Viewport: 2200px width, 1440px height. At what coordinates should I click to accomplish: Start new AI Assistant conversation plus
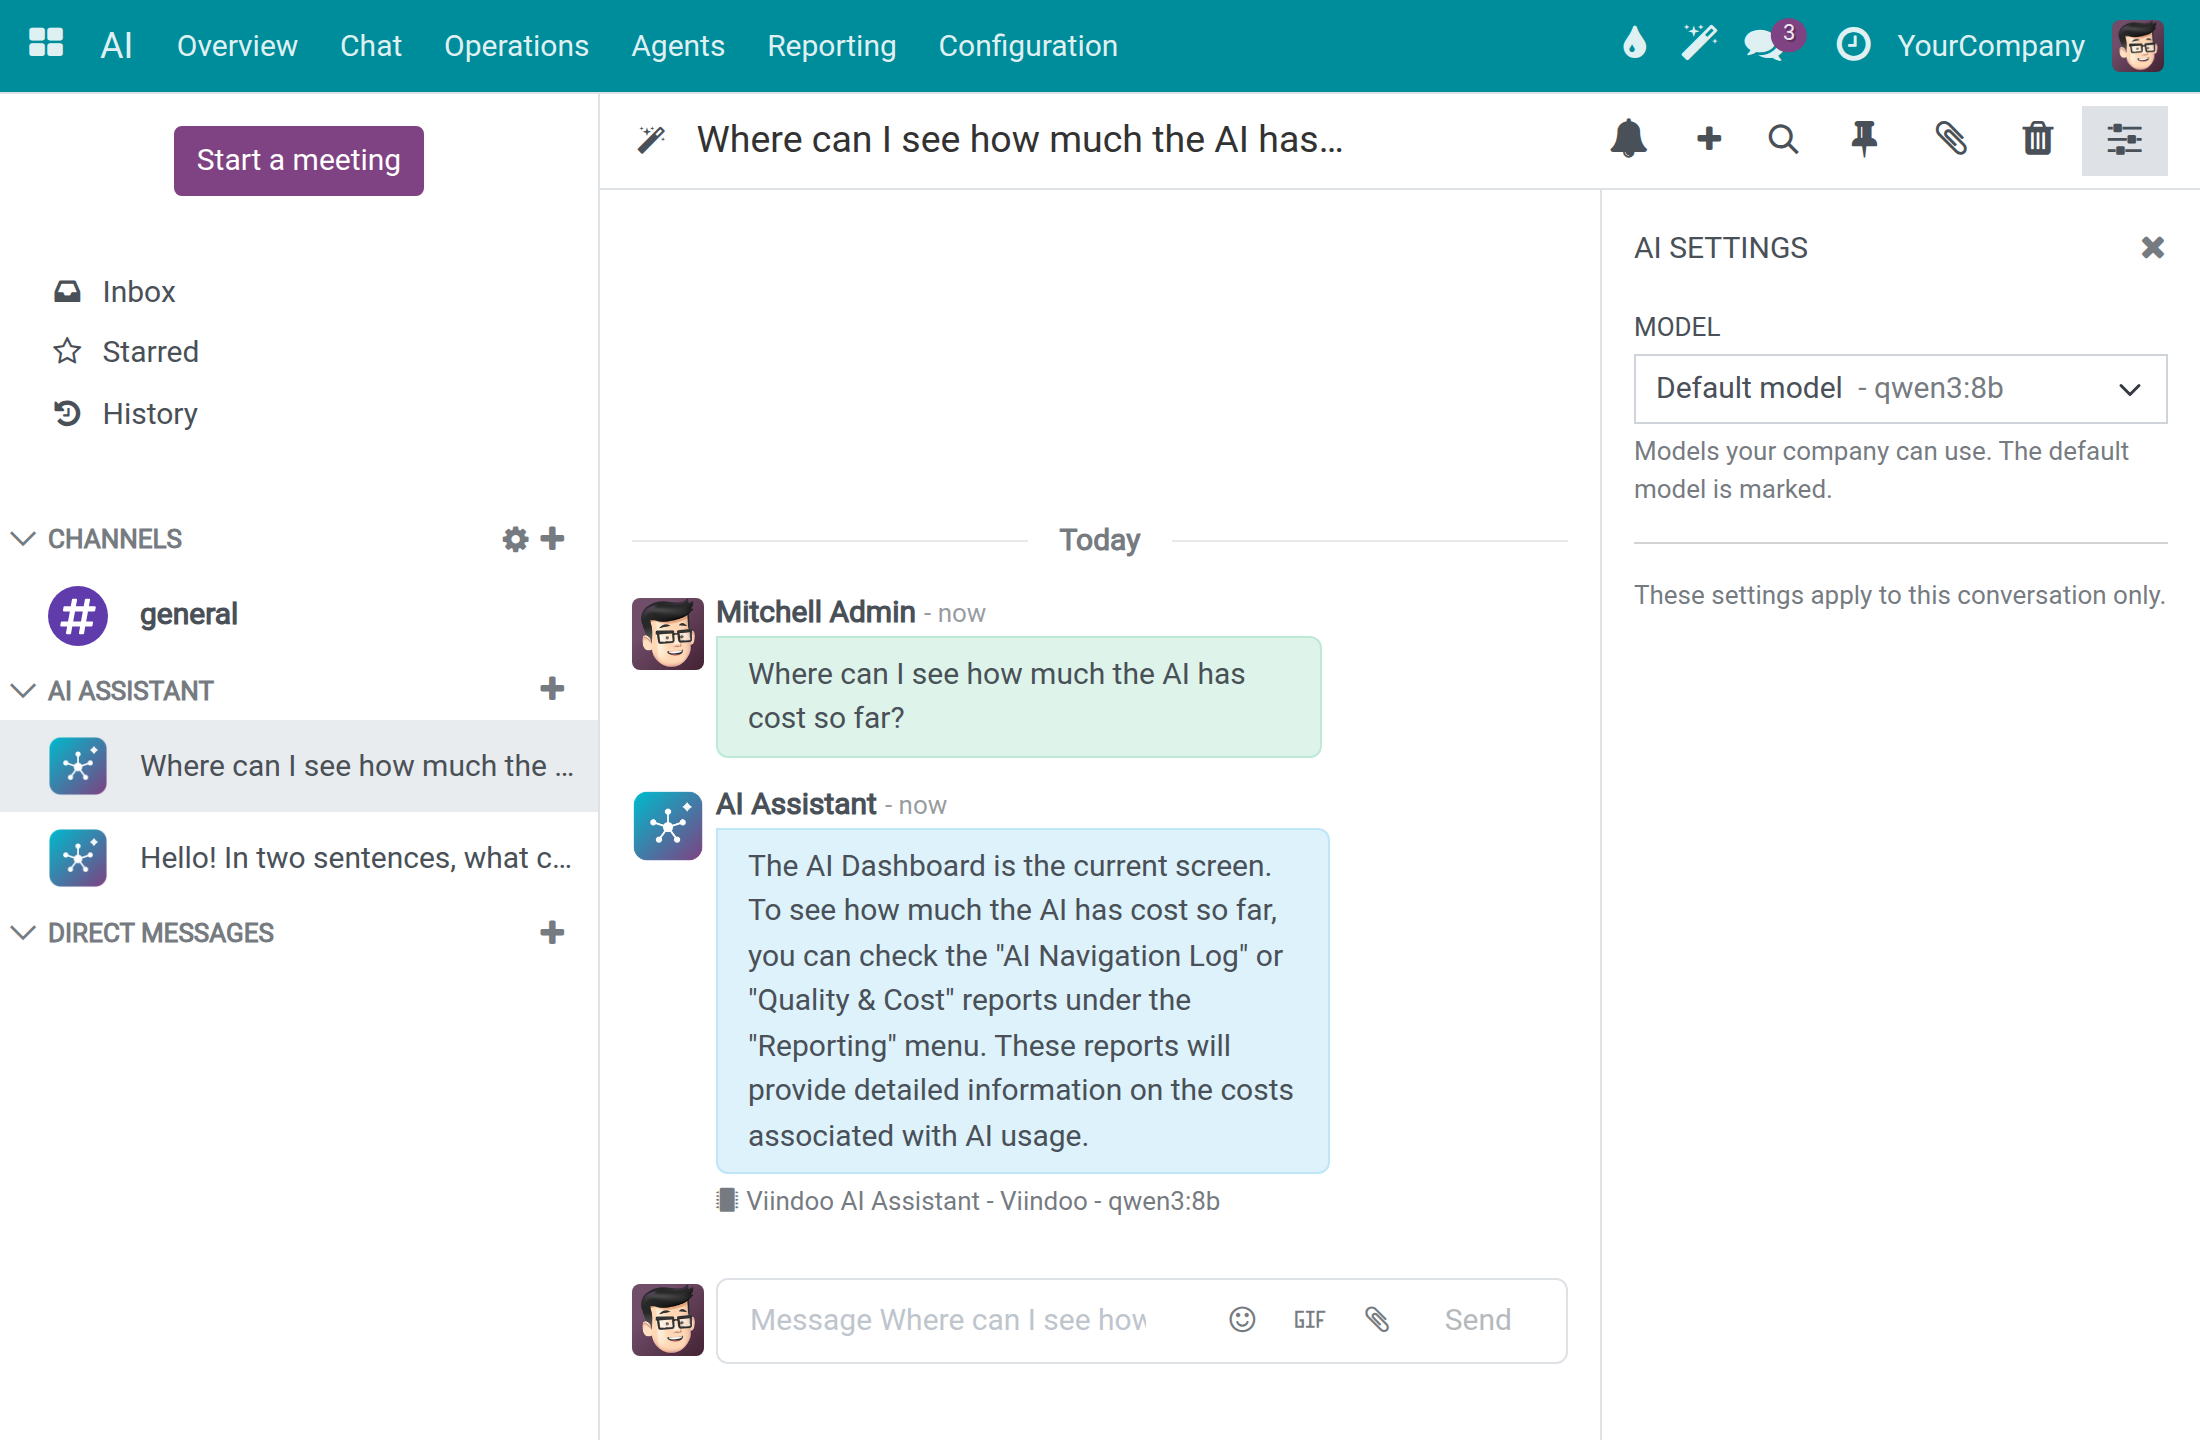552,689
